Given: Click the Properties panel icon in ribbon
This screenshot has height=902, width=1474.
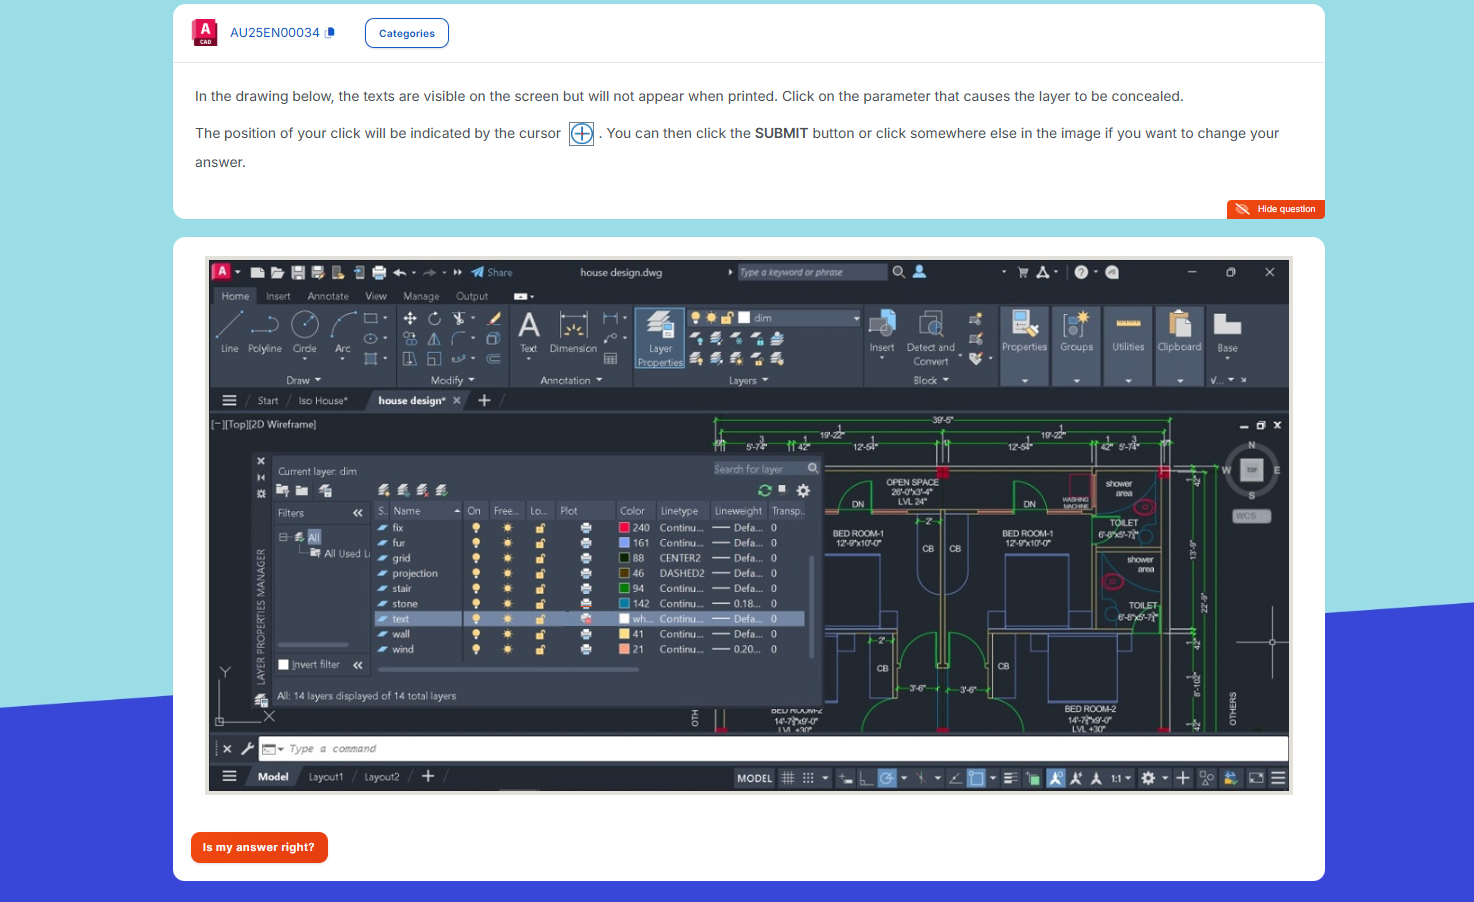Looking at the screenshot, I should coord(1024,324).
